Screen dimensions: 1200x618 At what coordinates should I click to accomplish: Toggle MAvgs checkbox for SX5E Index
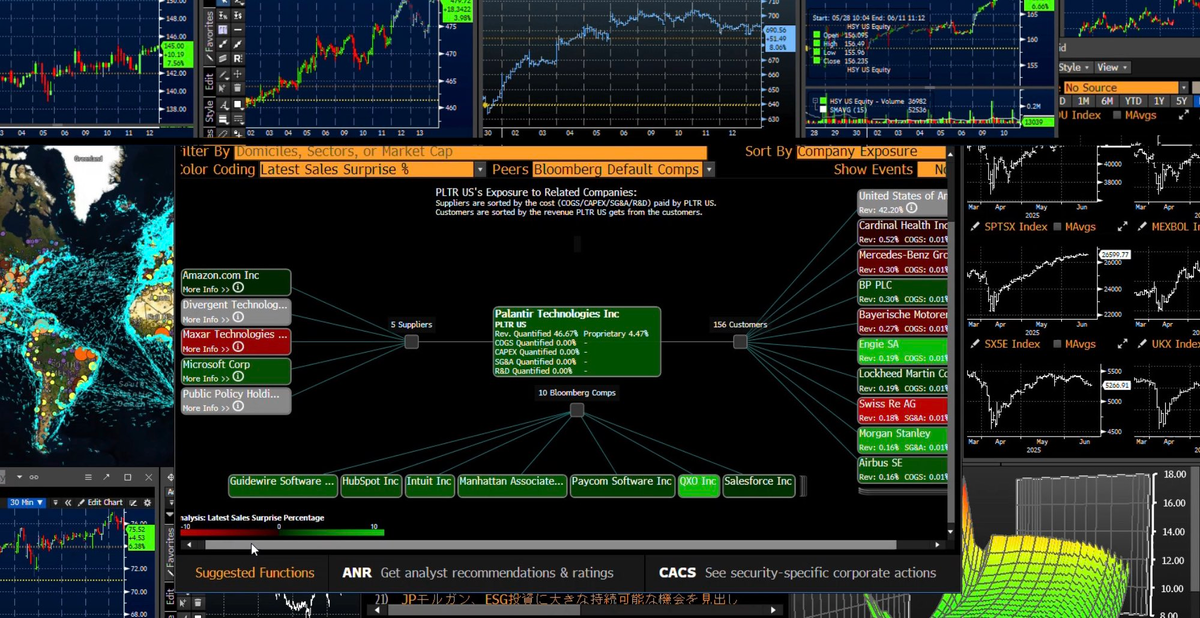click(x=1057, y=344)
